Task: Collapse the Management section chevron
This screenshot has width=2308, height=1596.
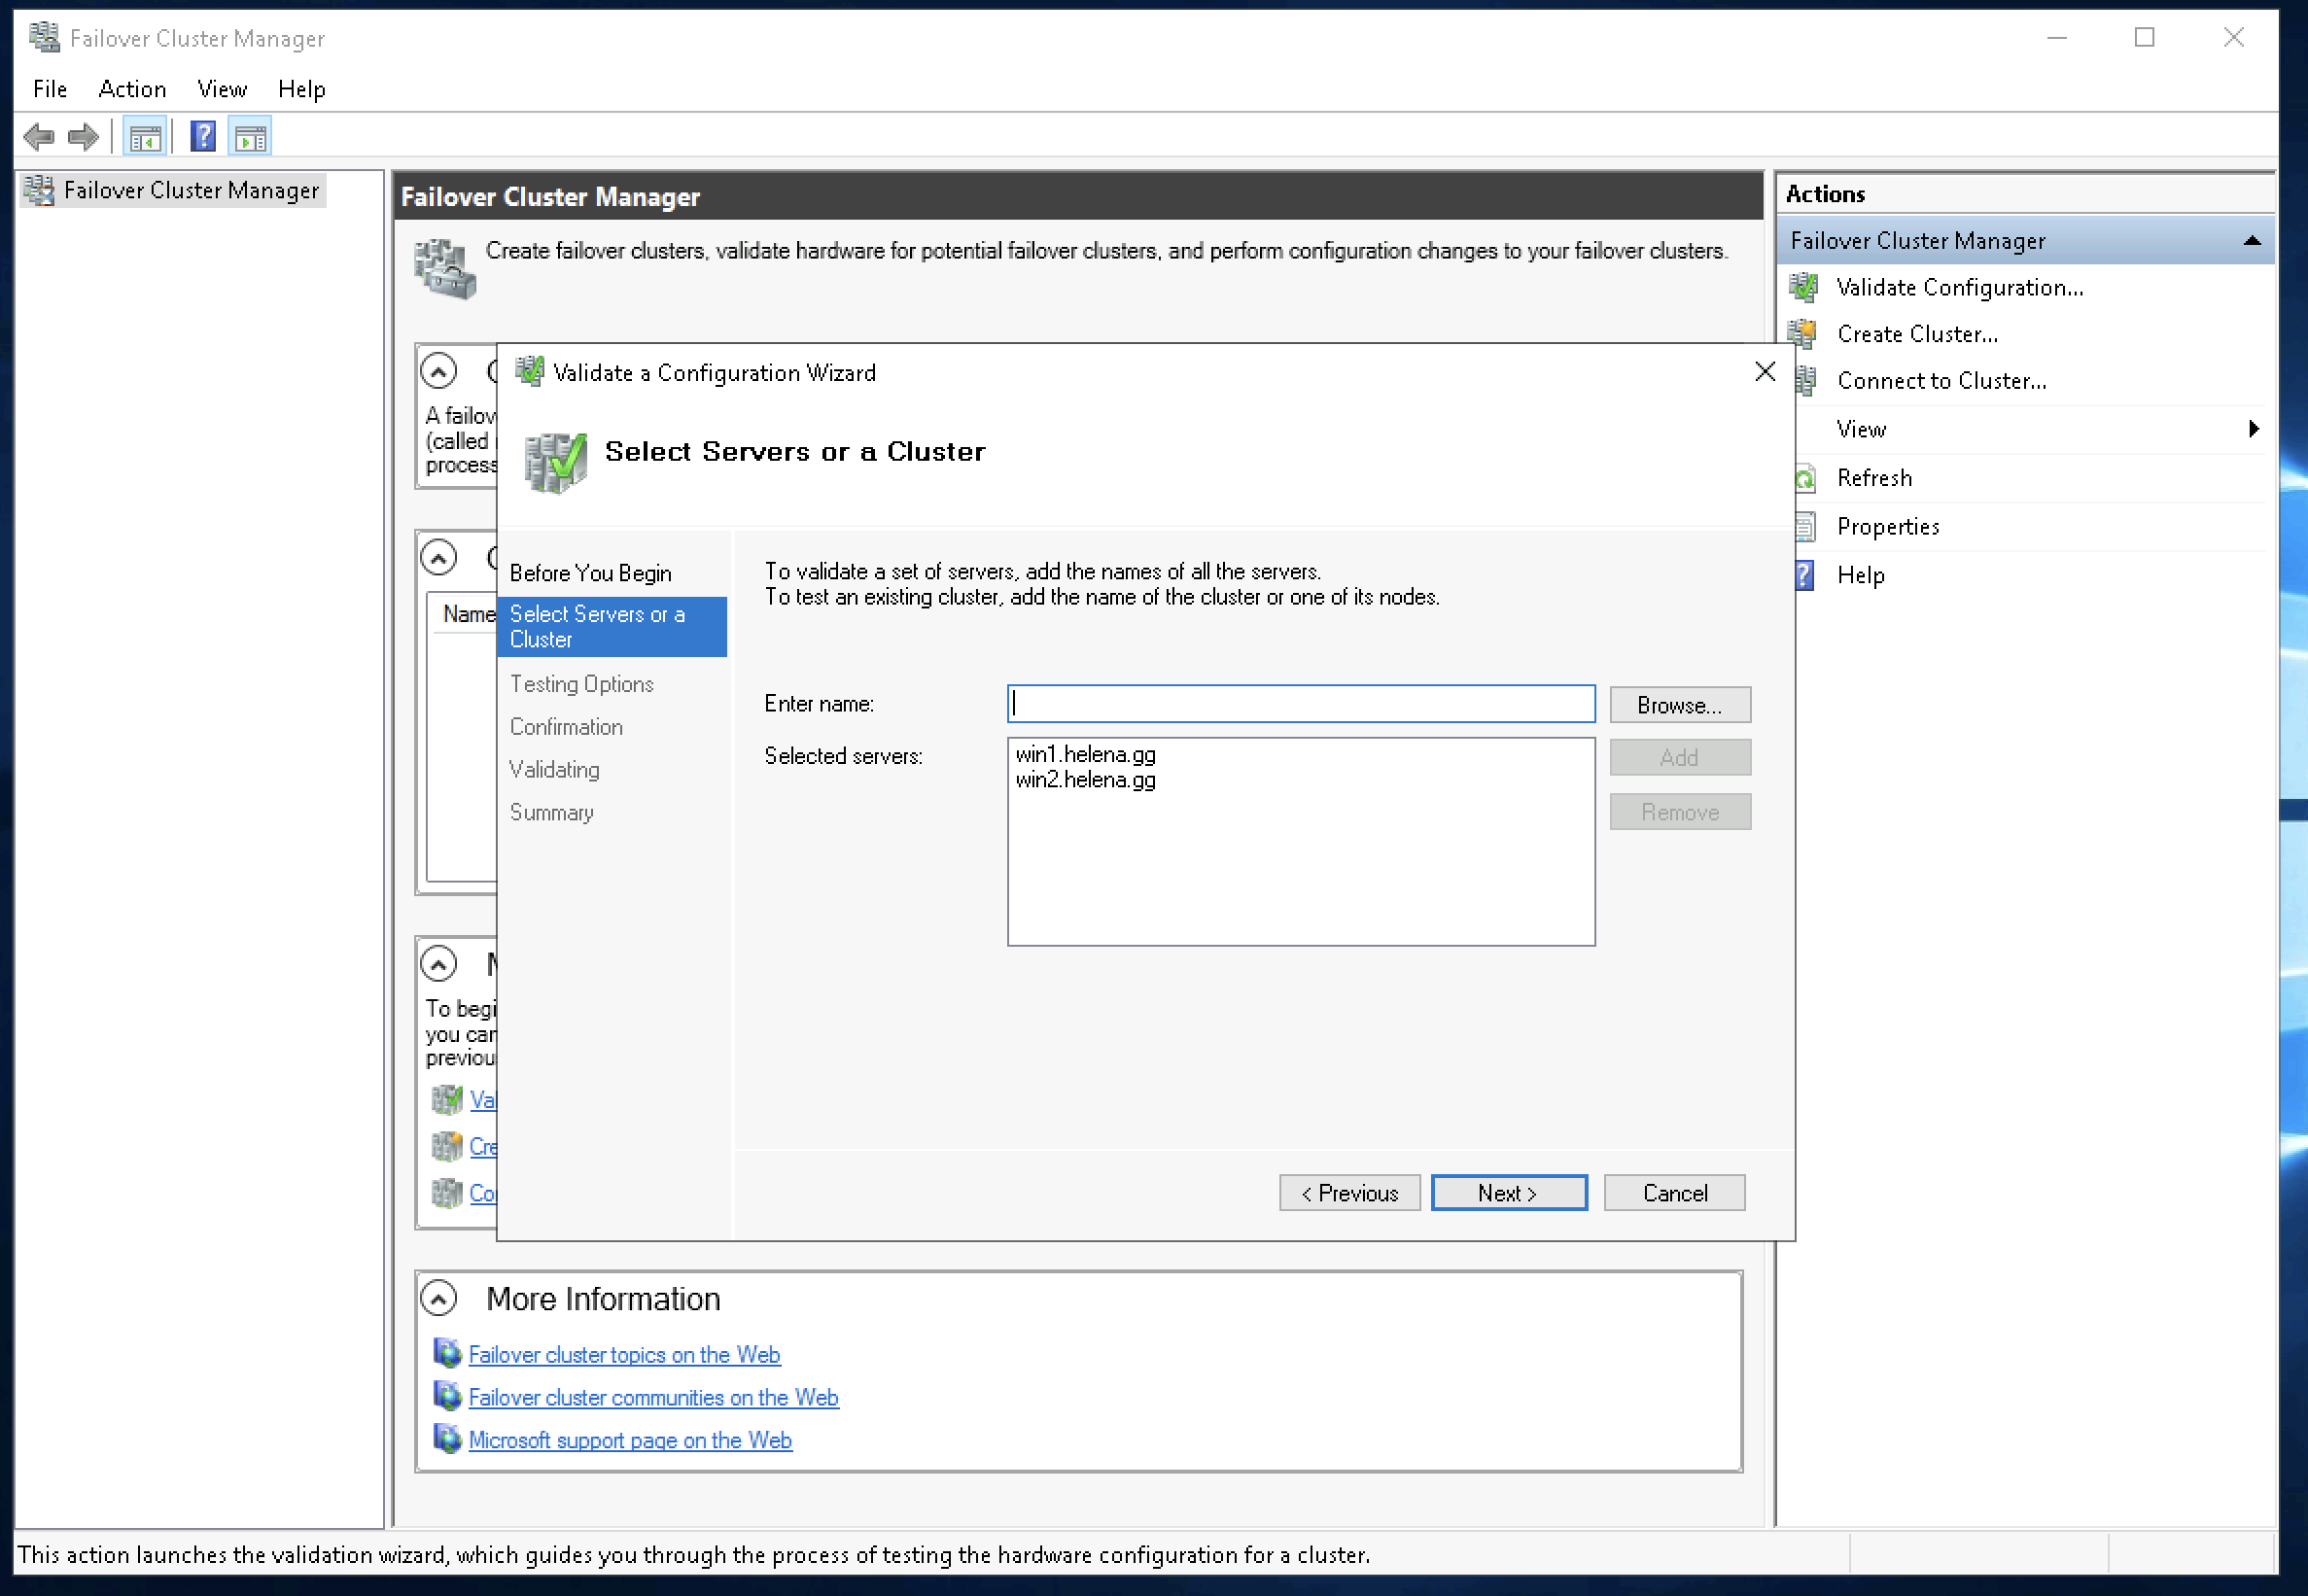Action: point(439,964)
